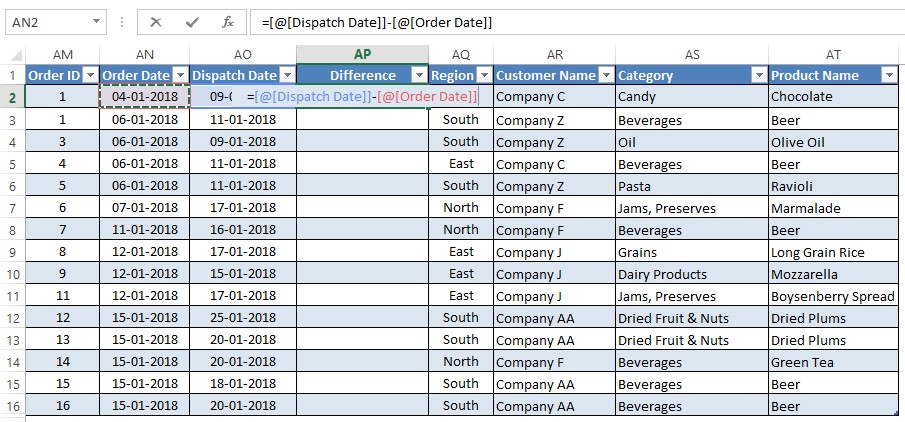Open Region filter dropdown
Screen dimensions: 905x422
484,76
